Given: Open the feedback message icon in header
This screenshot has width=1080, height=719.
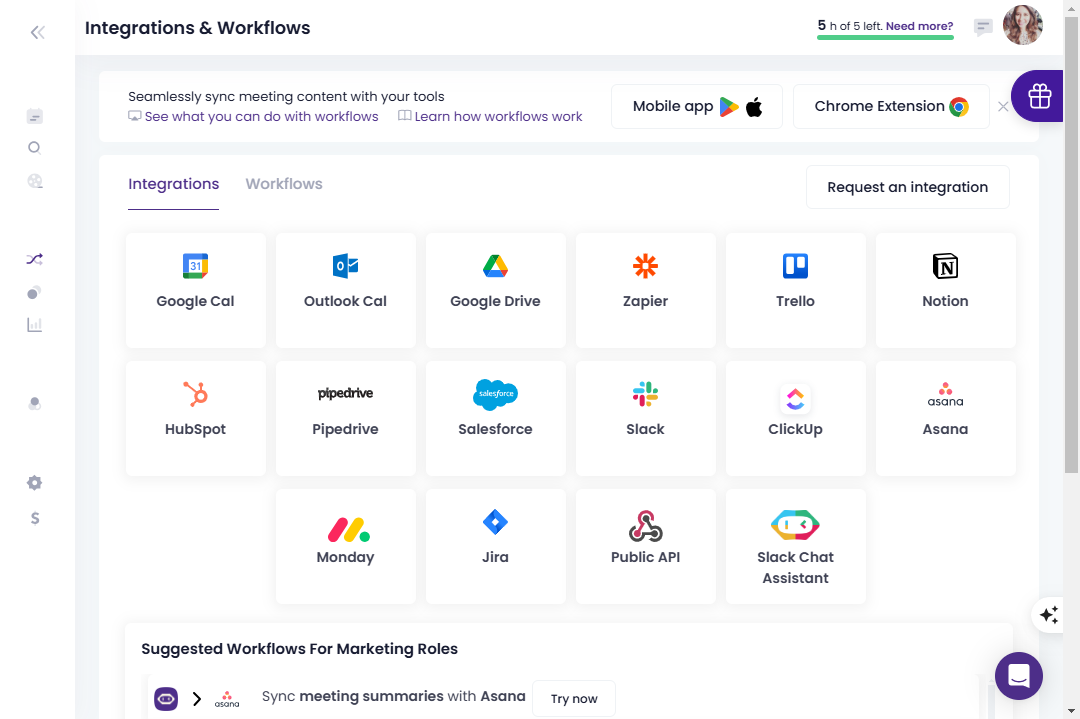Looking at the screenshot, I should pyautogui.click(x=983, y=28).
